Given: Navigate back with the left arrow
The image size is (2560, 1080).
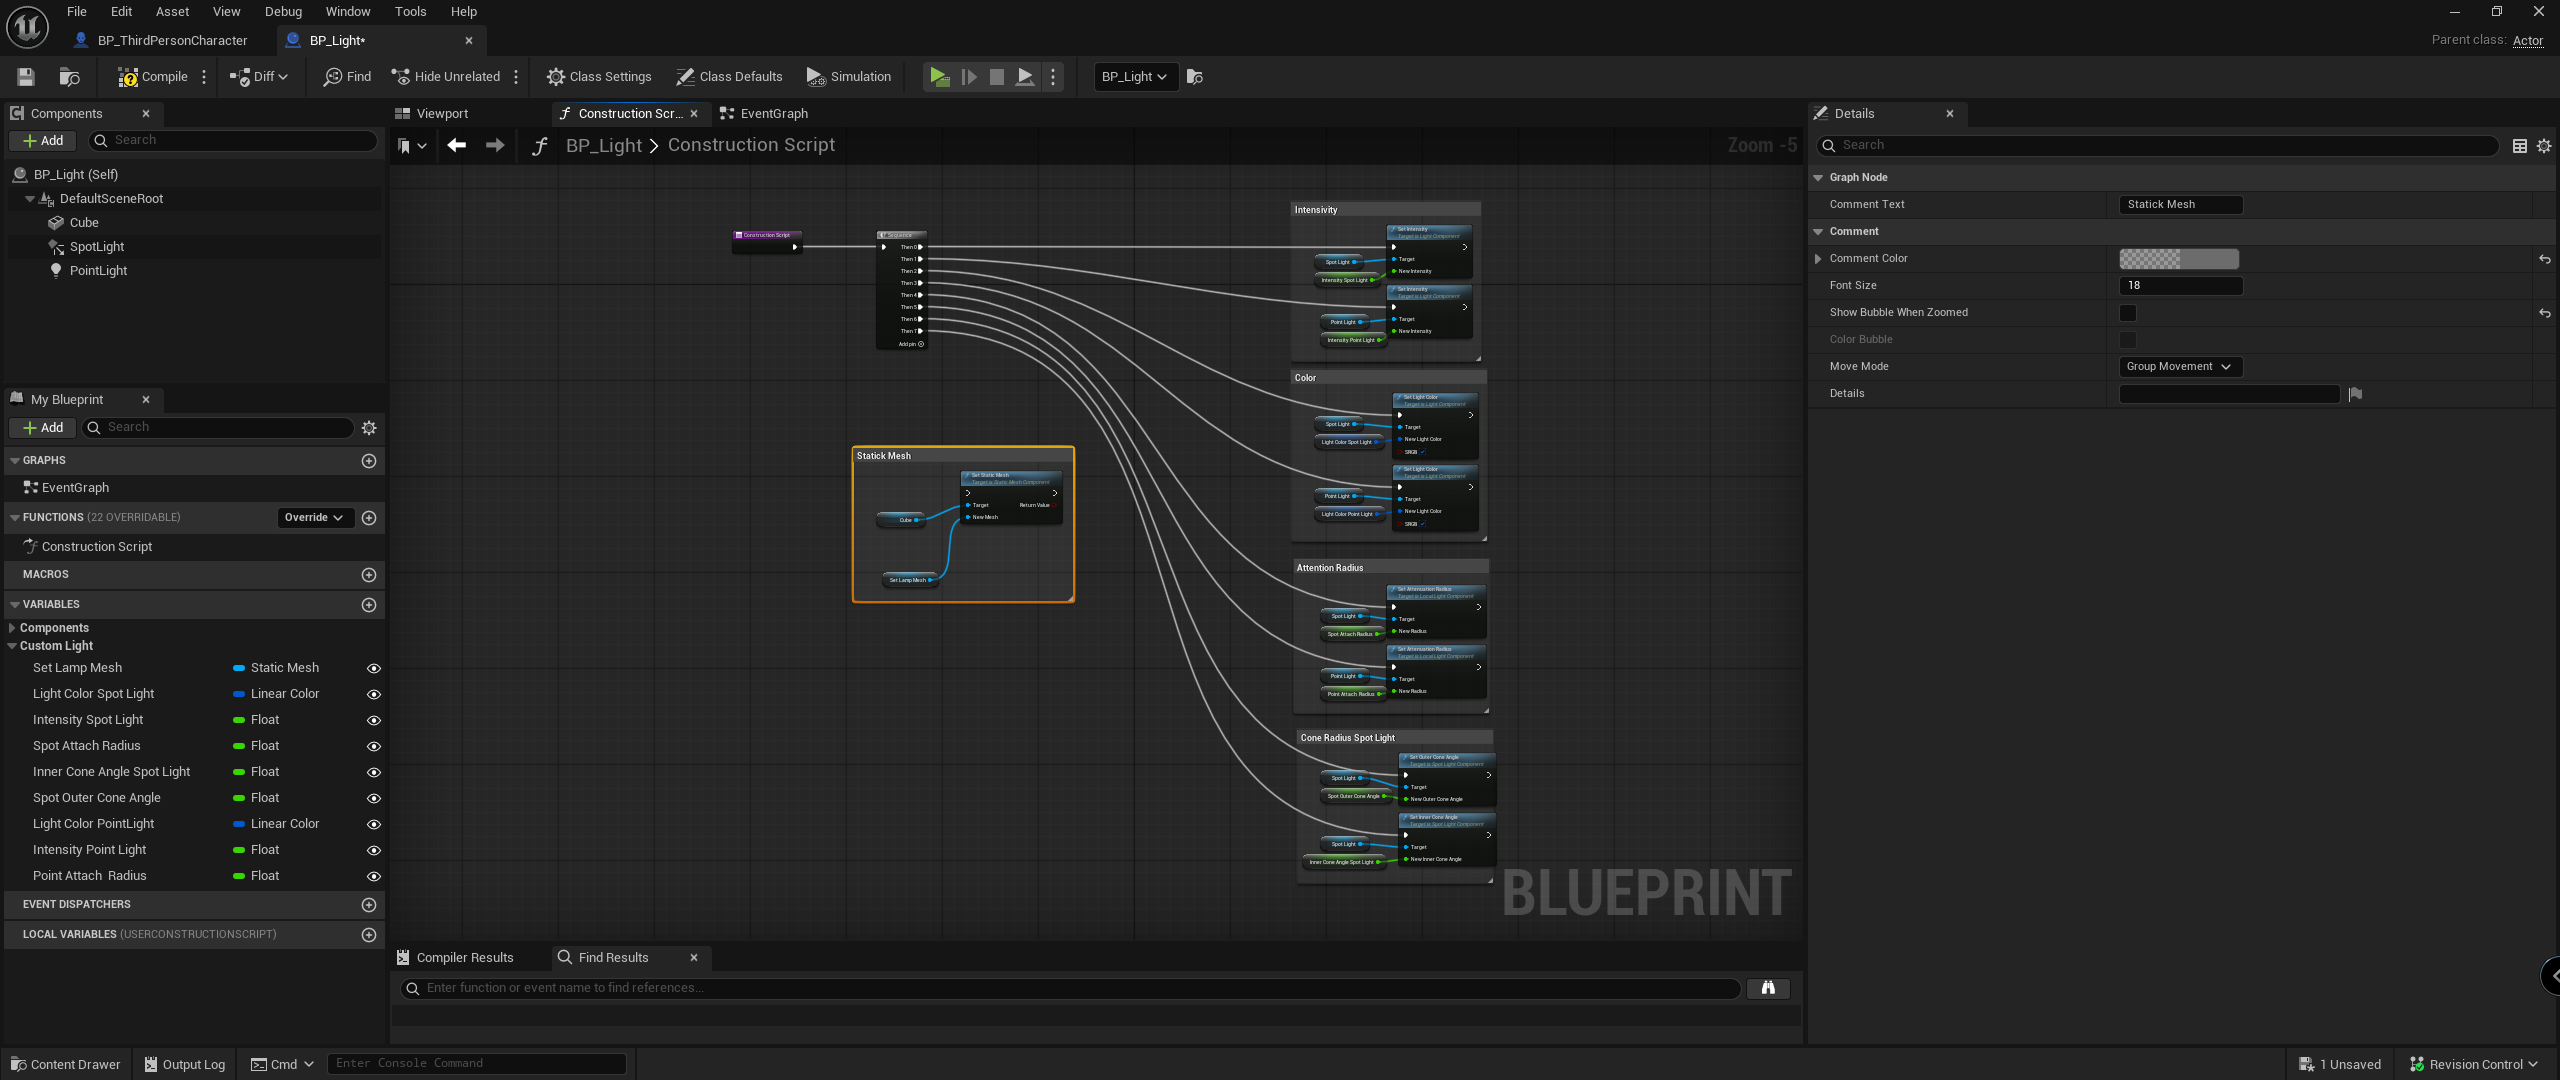Looking at the screenshot, I should tap(457, 146).
